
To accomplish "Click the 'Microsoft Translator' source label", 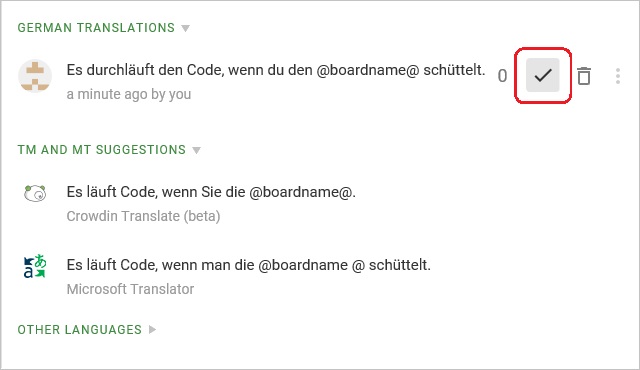I will pos(130,289).
